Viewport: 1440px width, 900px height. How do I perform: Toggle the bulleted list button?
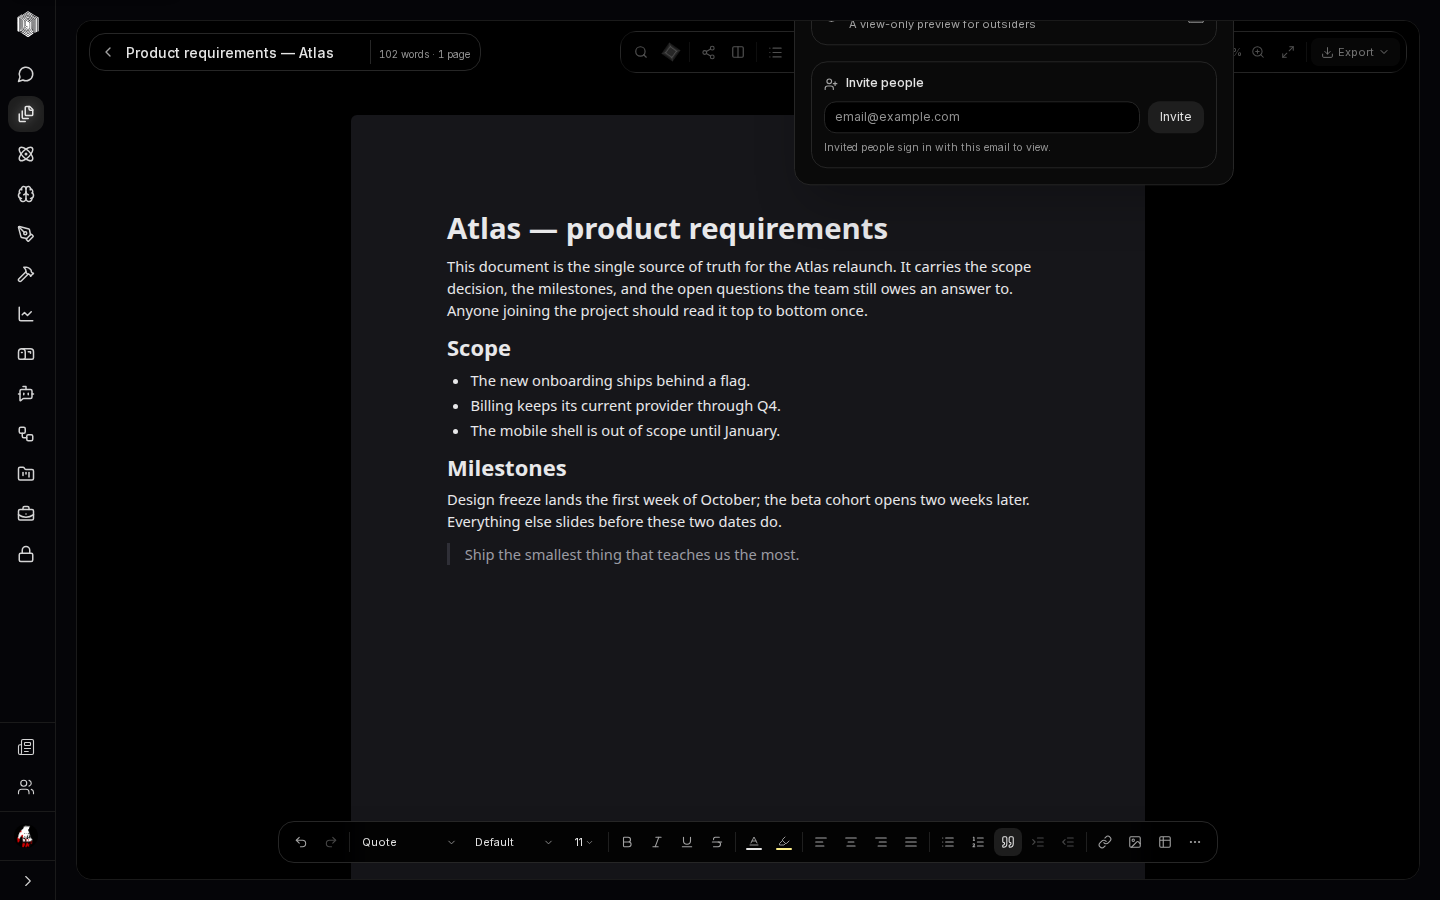[948, 842]
